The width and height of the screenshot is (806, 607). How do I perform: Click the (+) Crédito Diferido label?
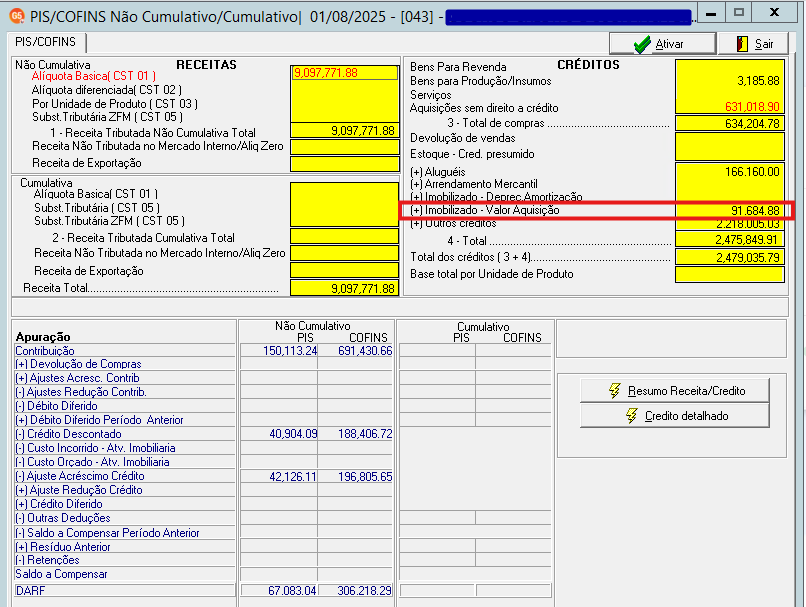(59, 504)
